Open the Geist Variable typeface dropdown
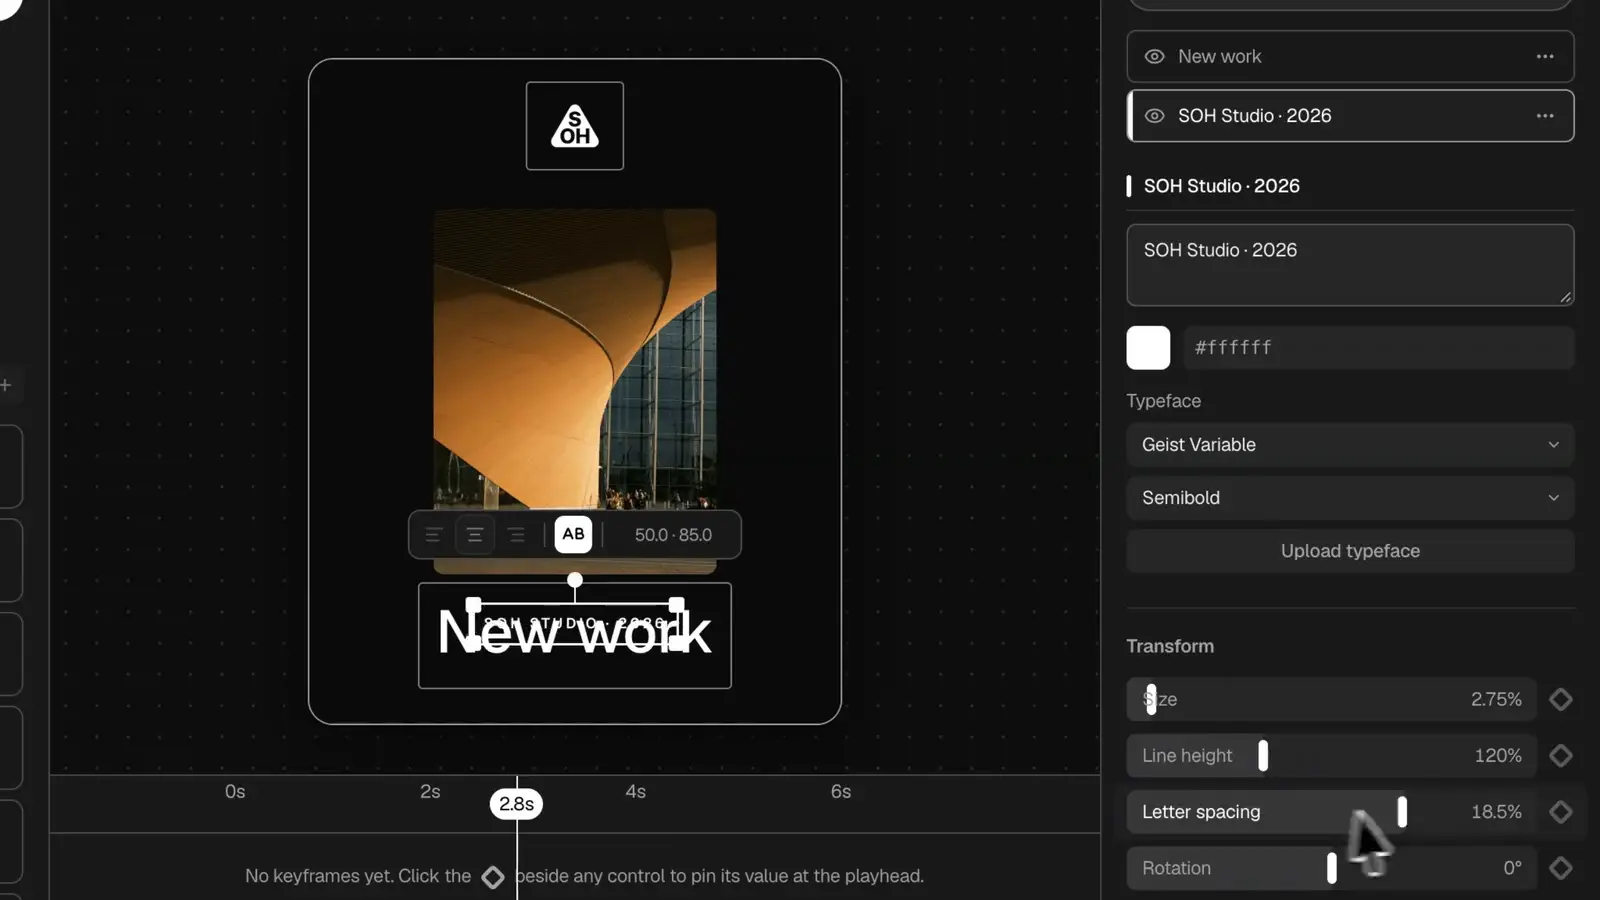The width and height of the screenshot is (1600, 900). (1350, 445)
